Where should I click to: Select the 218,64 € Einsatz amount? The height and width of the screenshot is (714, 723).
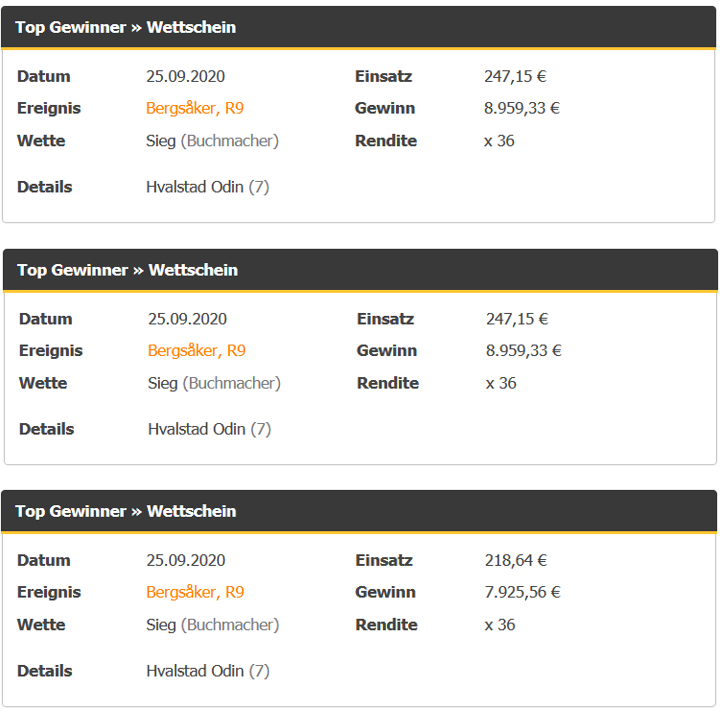coord(516,560)
